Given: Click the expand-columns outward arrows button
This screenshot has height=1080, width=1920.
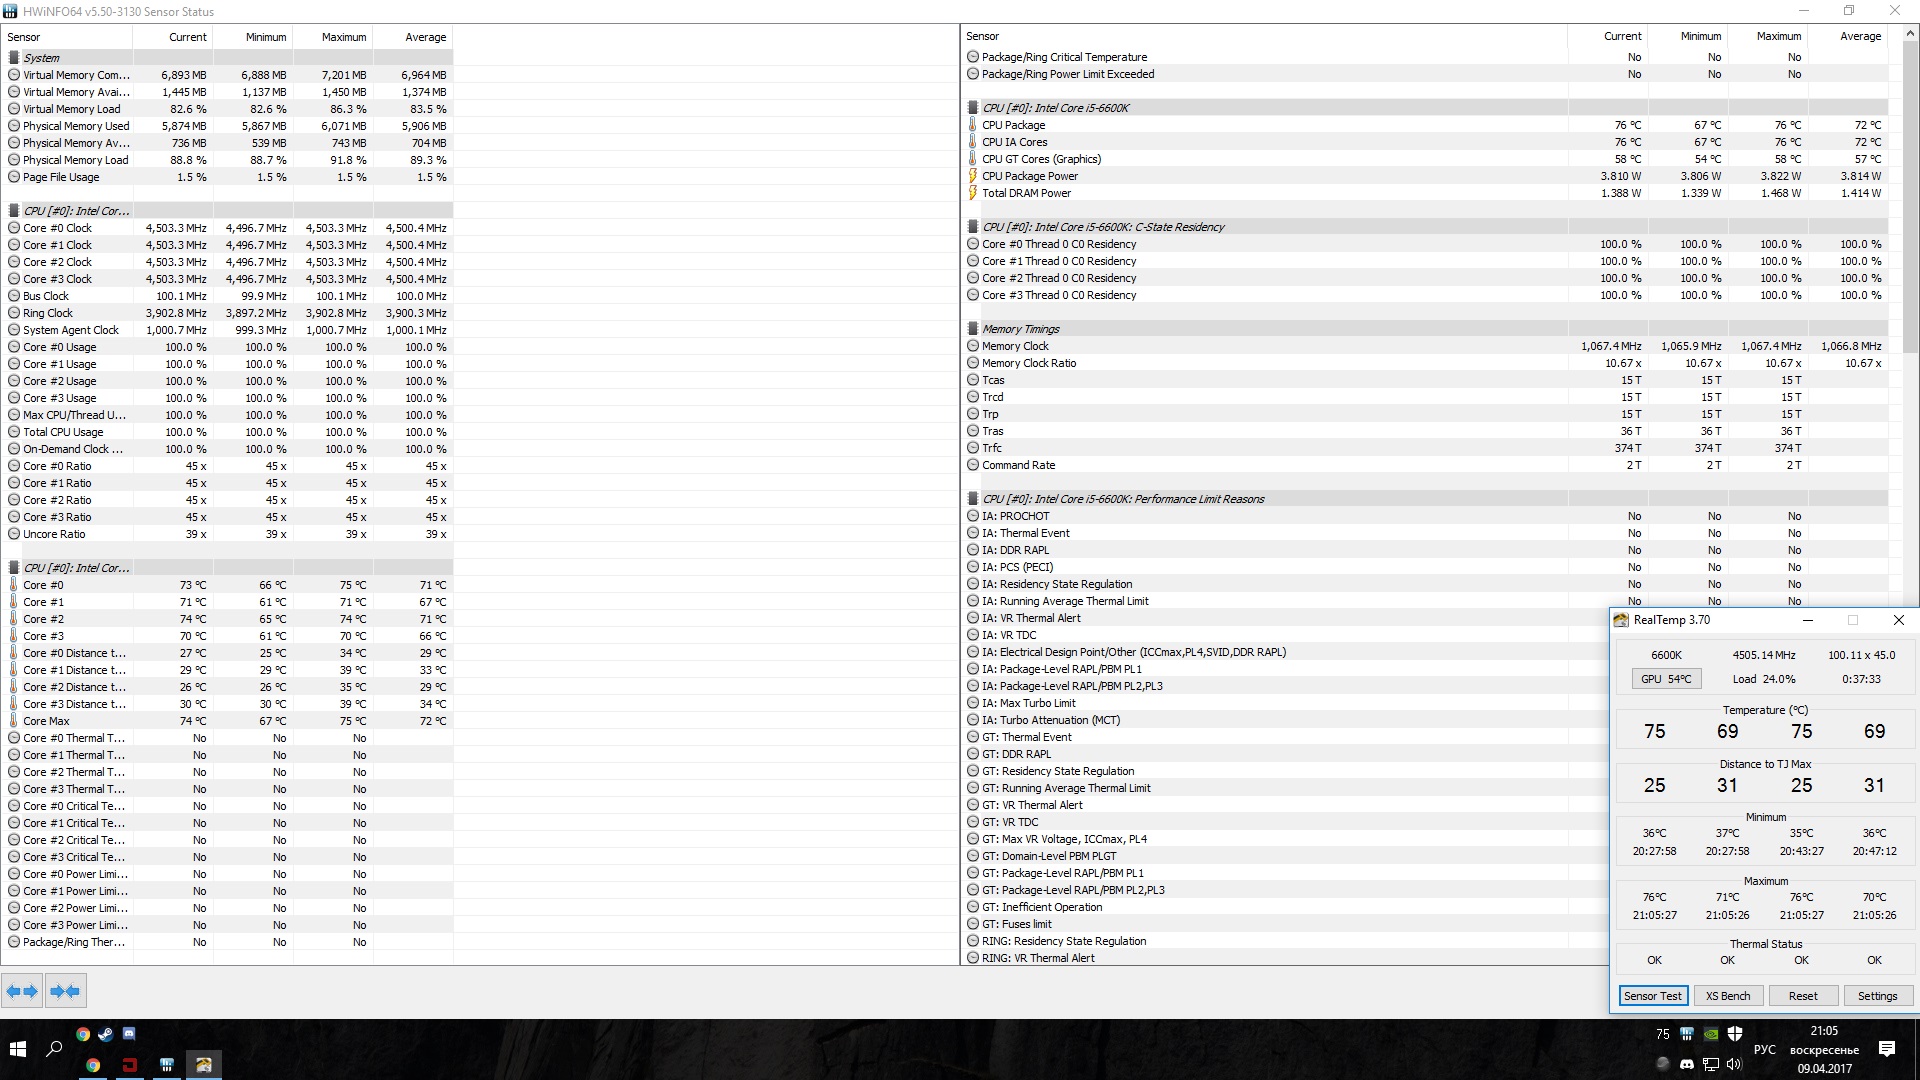Looking at the screenshot, I should click(22, 991).
